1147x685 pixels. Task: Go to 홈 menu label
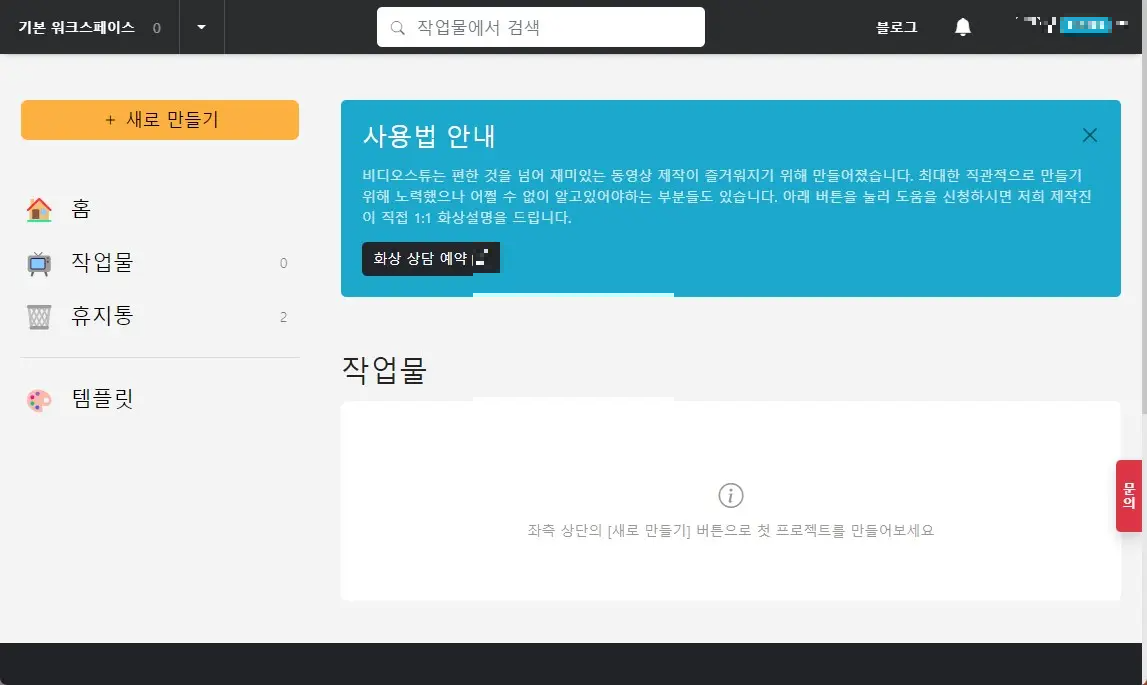(81, 209)
